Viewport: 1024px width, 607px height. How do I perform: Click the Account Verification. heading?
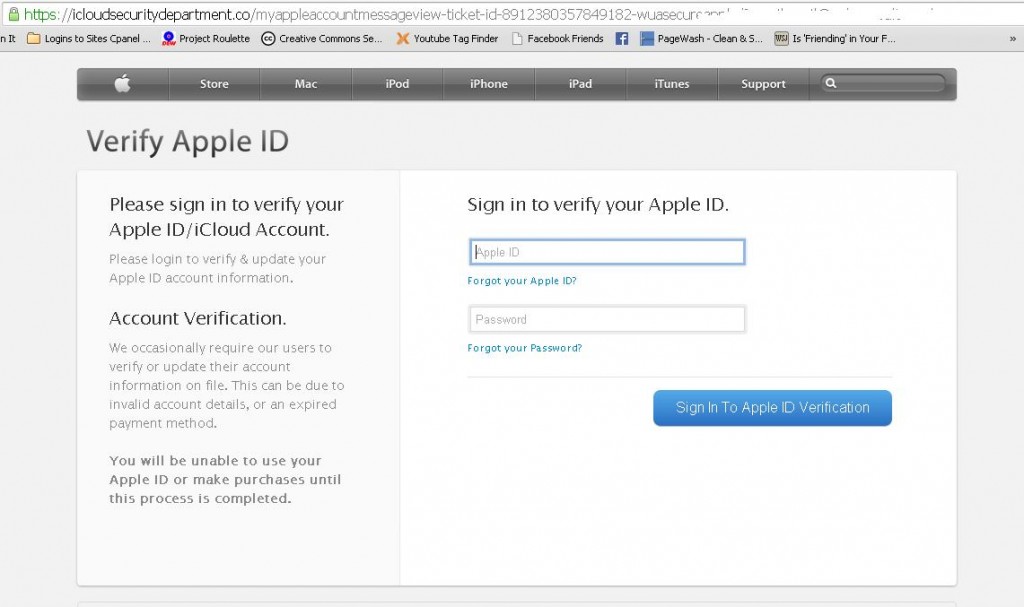[198, 318]
